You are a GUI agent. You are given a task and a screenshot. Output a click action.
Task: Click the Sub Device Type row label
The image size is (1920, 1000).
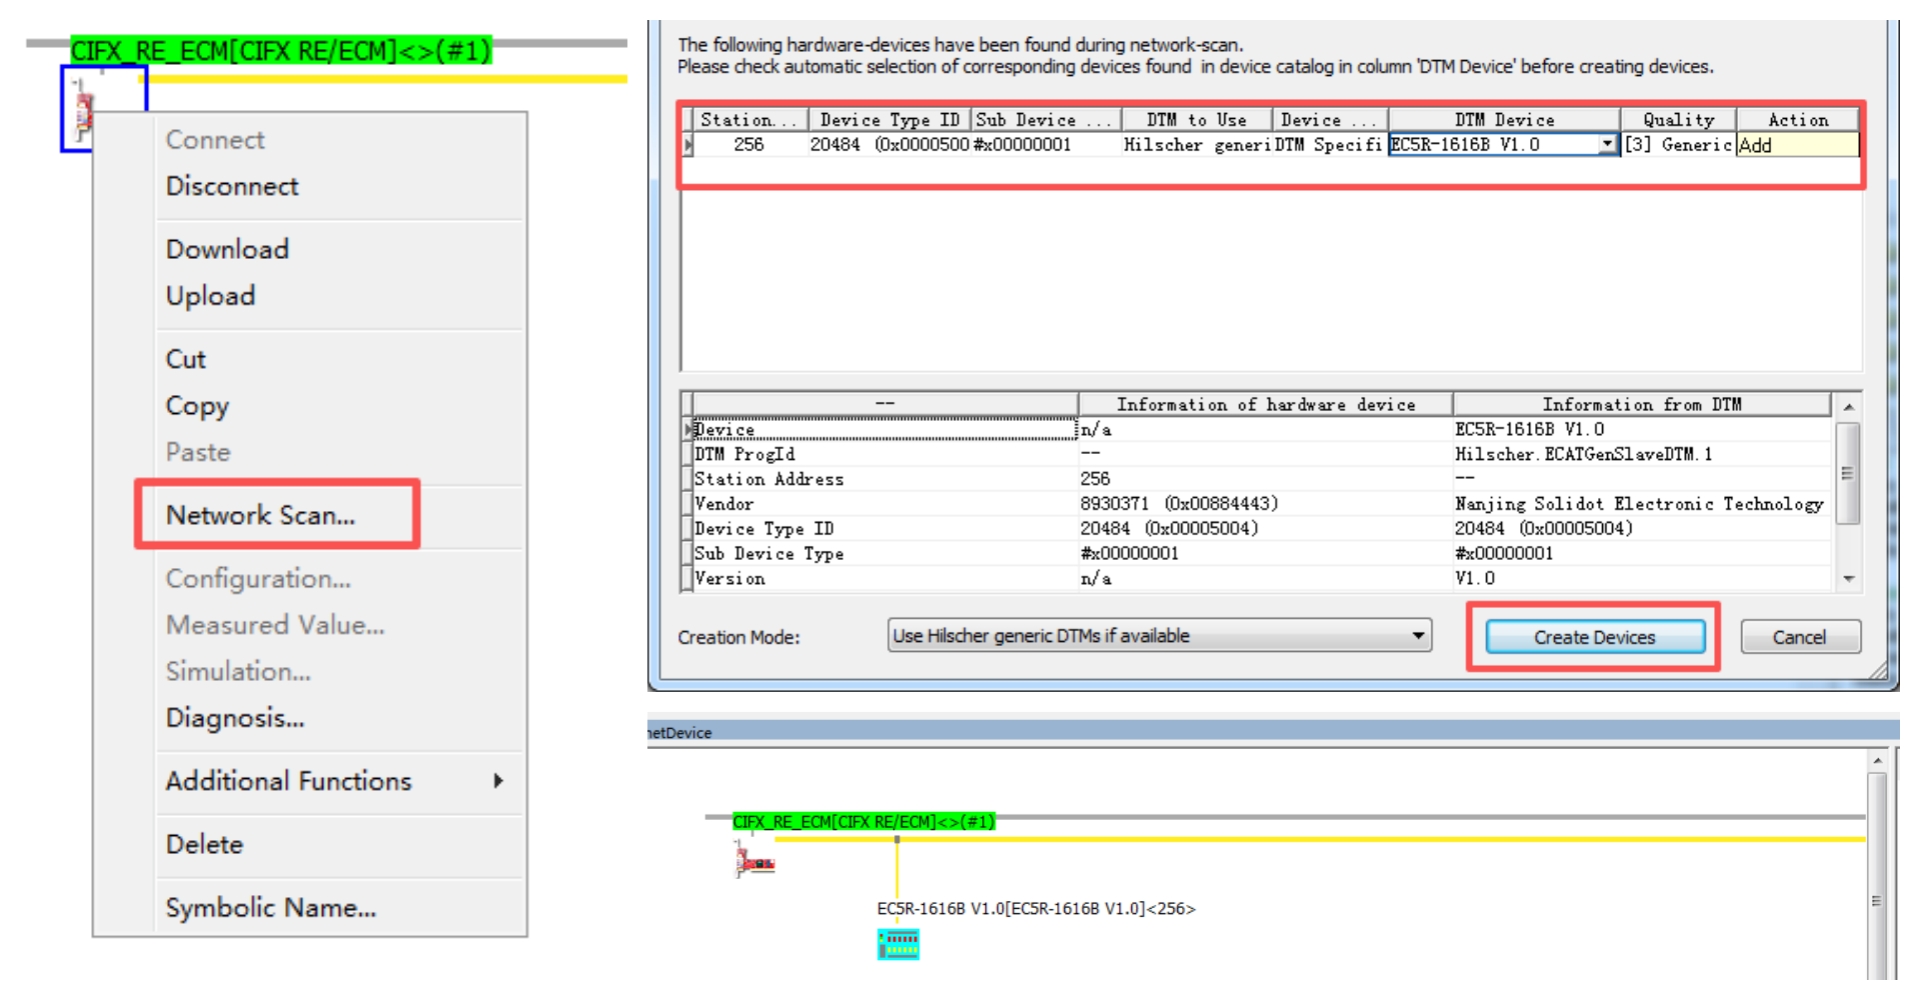(x=769, y=554)
